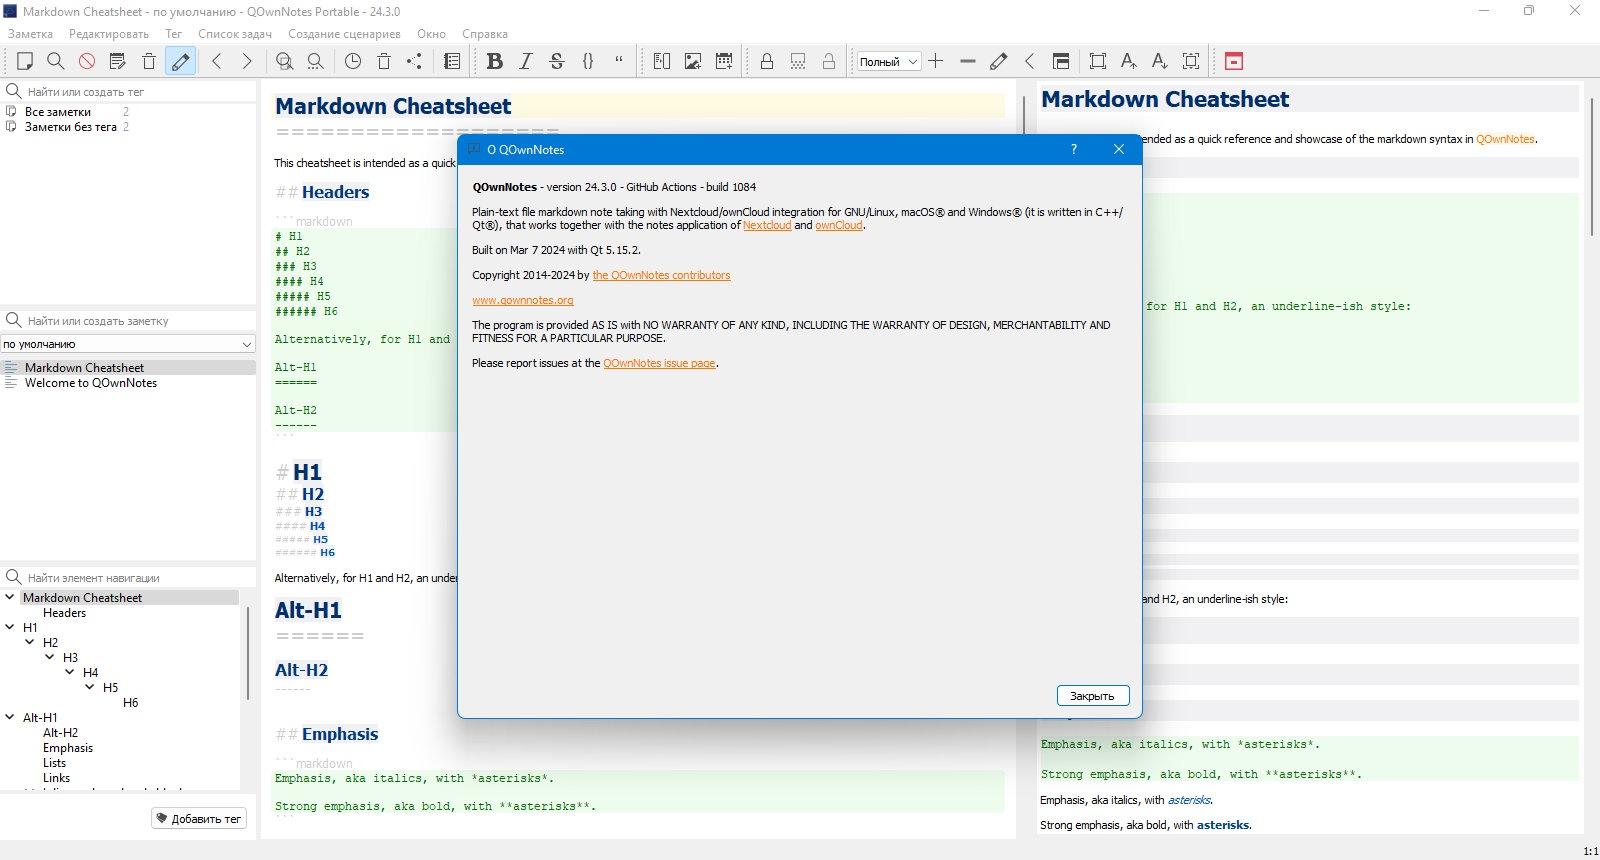Screen dimensions: 1600x860
Task: Collapse the H1 navigation node
Action: click(10, 627)
